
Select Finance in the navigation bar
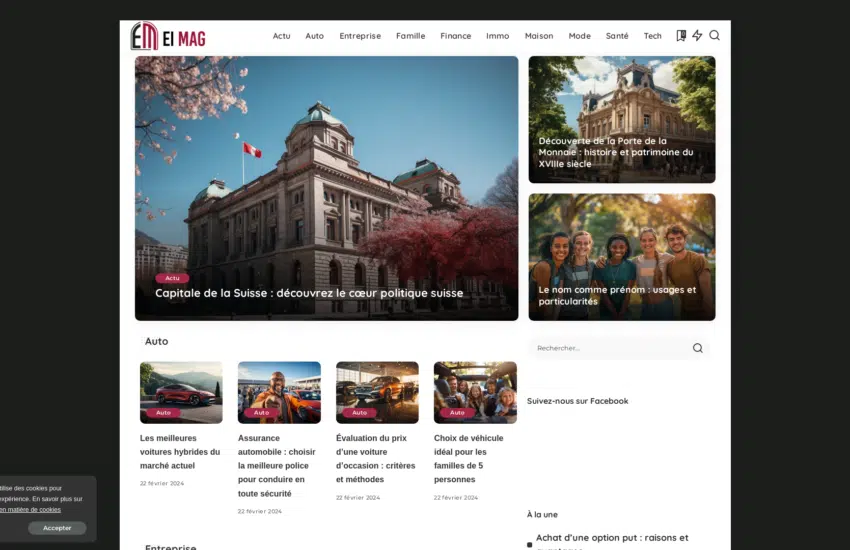pos(455,36)
